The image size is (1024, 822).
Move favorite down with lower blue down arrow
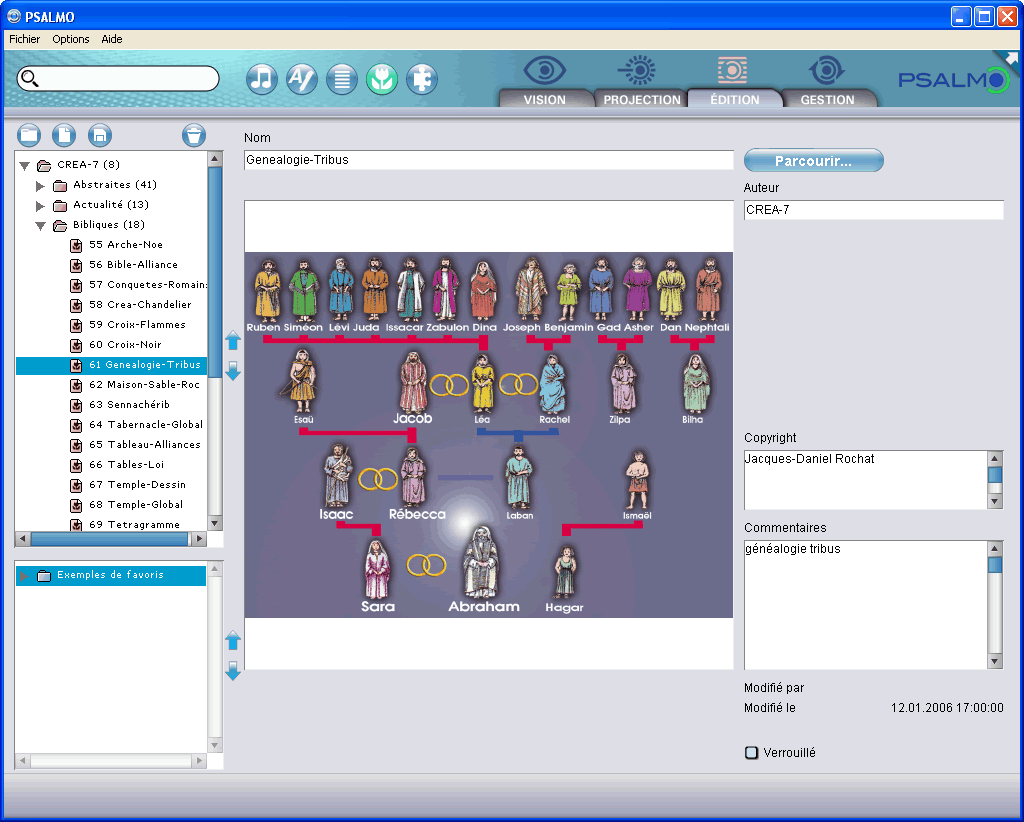(233, 671)
